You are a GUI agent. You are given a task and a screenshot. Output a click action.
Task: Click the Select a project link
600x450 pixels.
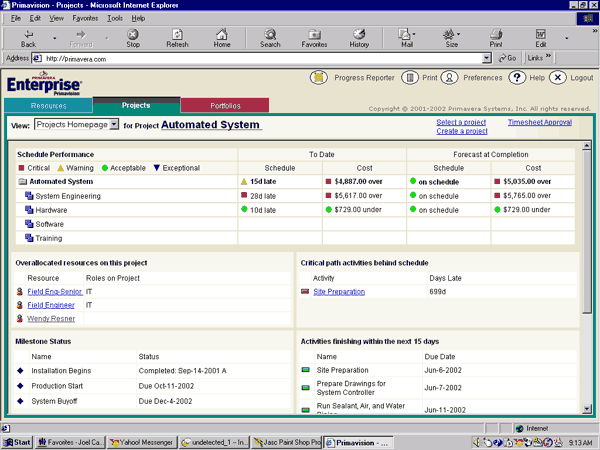[461, 122]
